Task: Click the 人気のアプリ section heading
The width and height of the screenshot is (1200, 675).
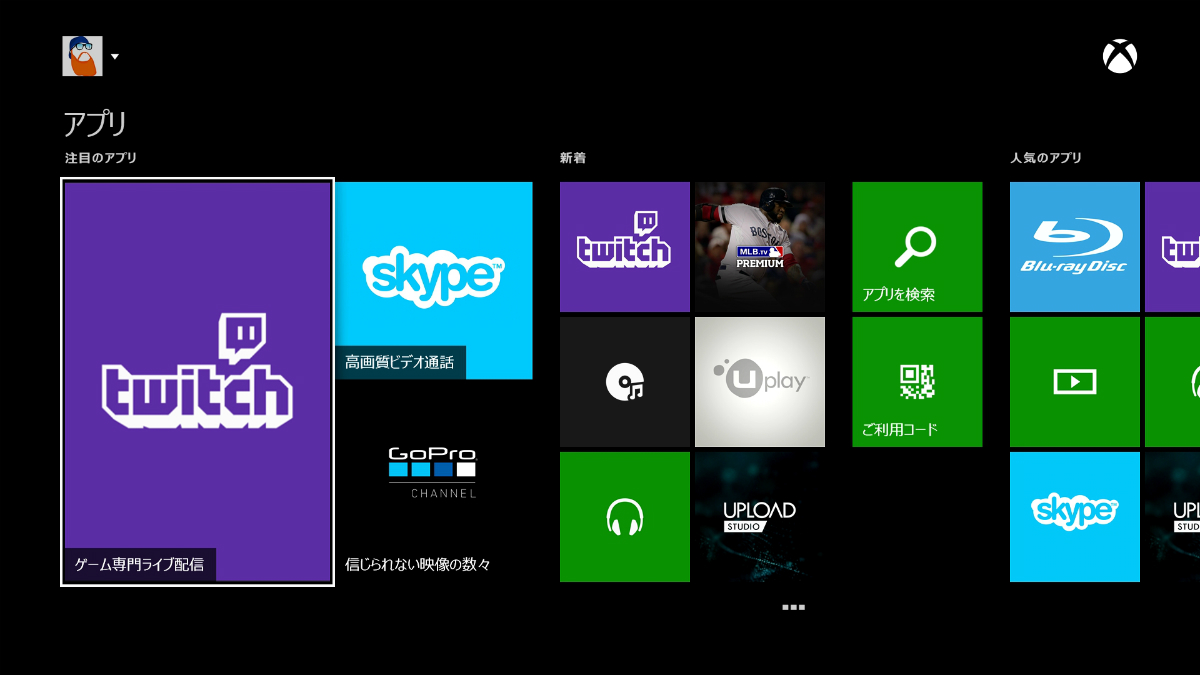Action: click(x=1046, y=158)
